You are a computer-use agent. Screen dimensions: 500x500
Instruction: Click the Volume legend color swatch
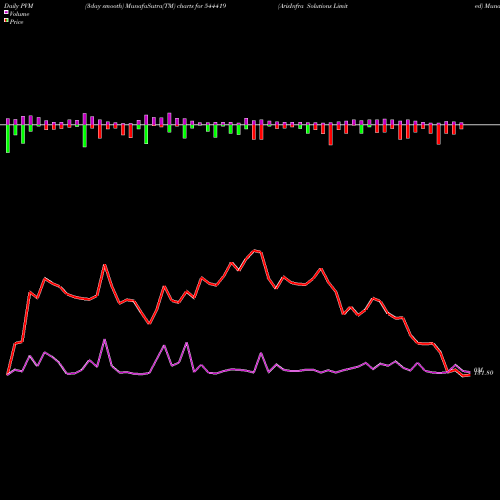[6, 12]
